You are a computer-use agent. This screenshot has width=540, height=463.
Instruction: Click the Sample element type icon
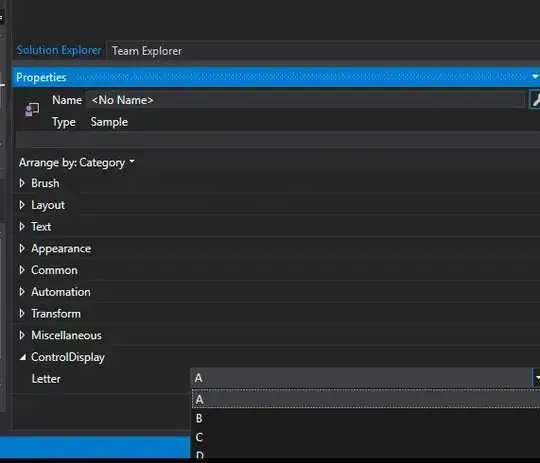(32, 110)
